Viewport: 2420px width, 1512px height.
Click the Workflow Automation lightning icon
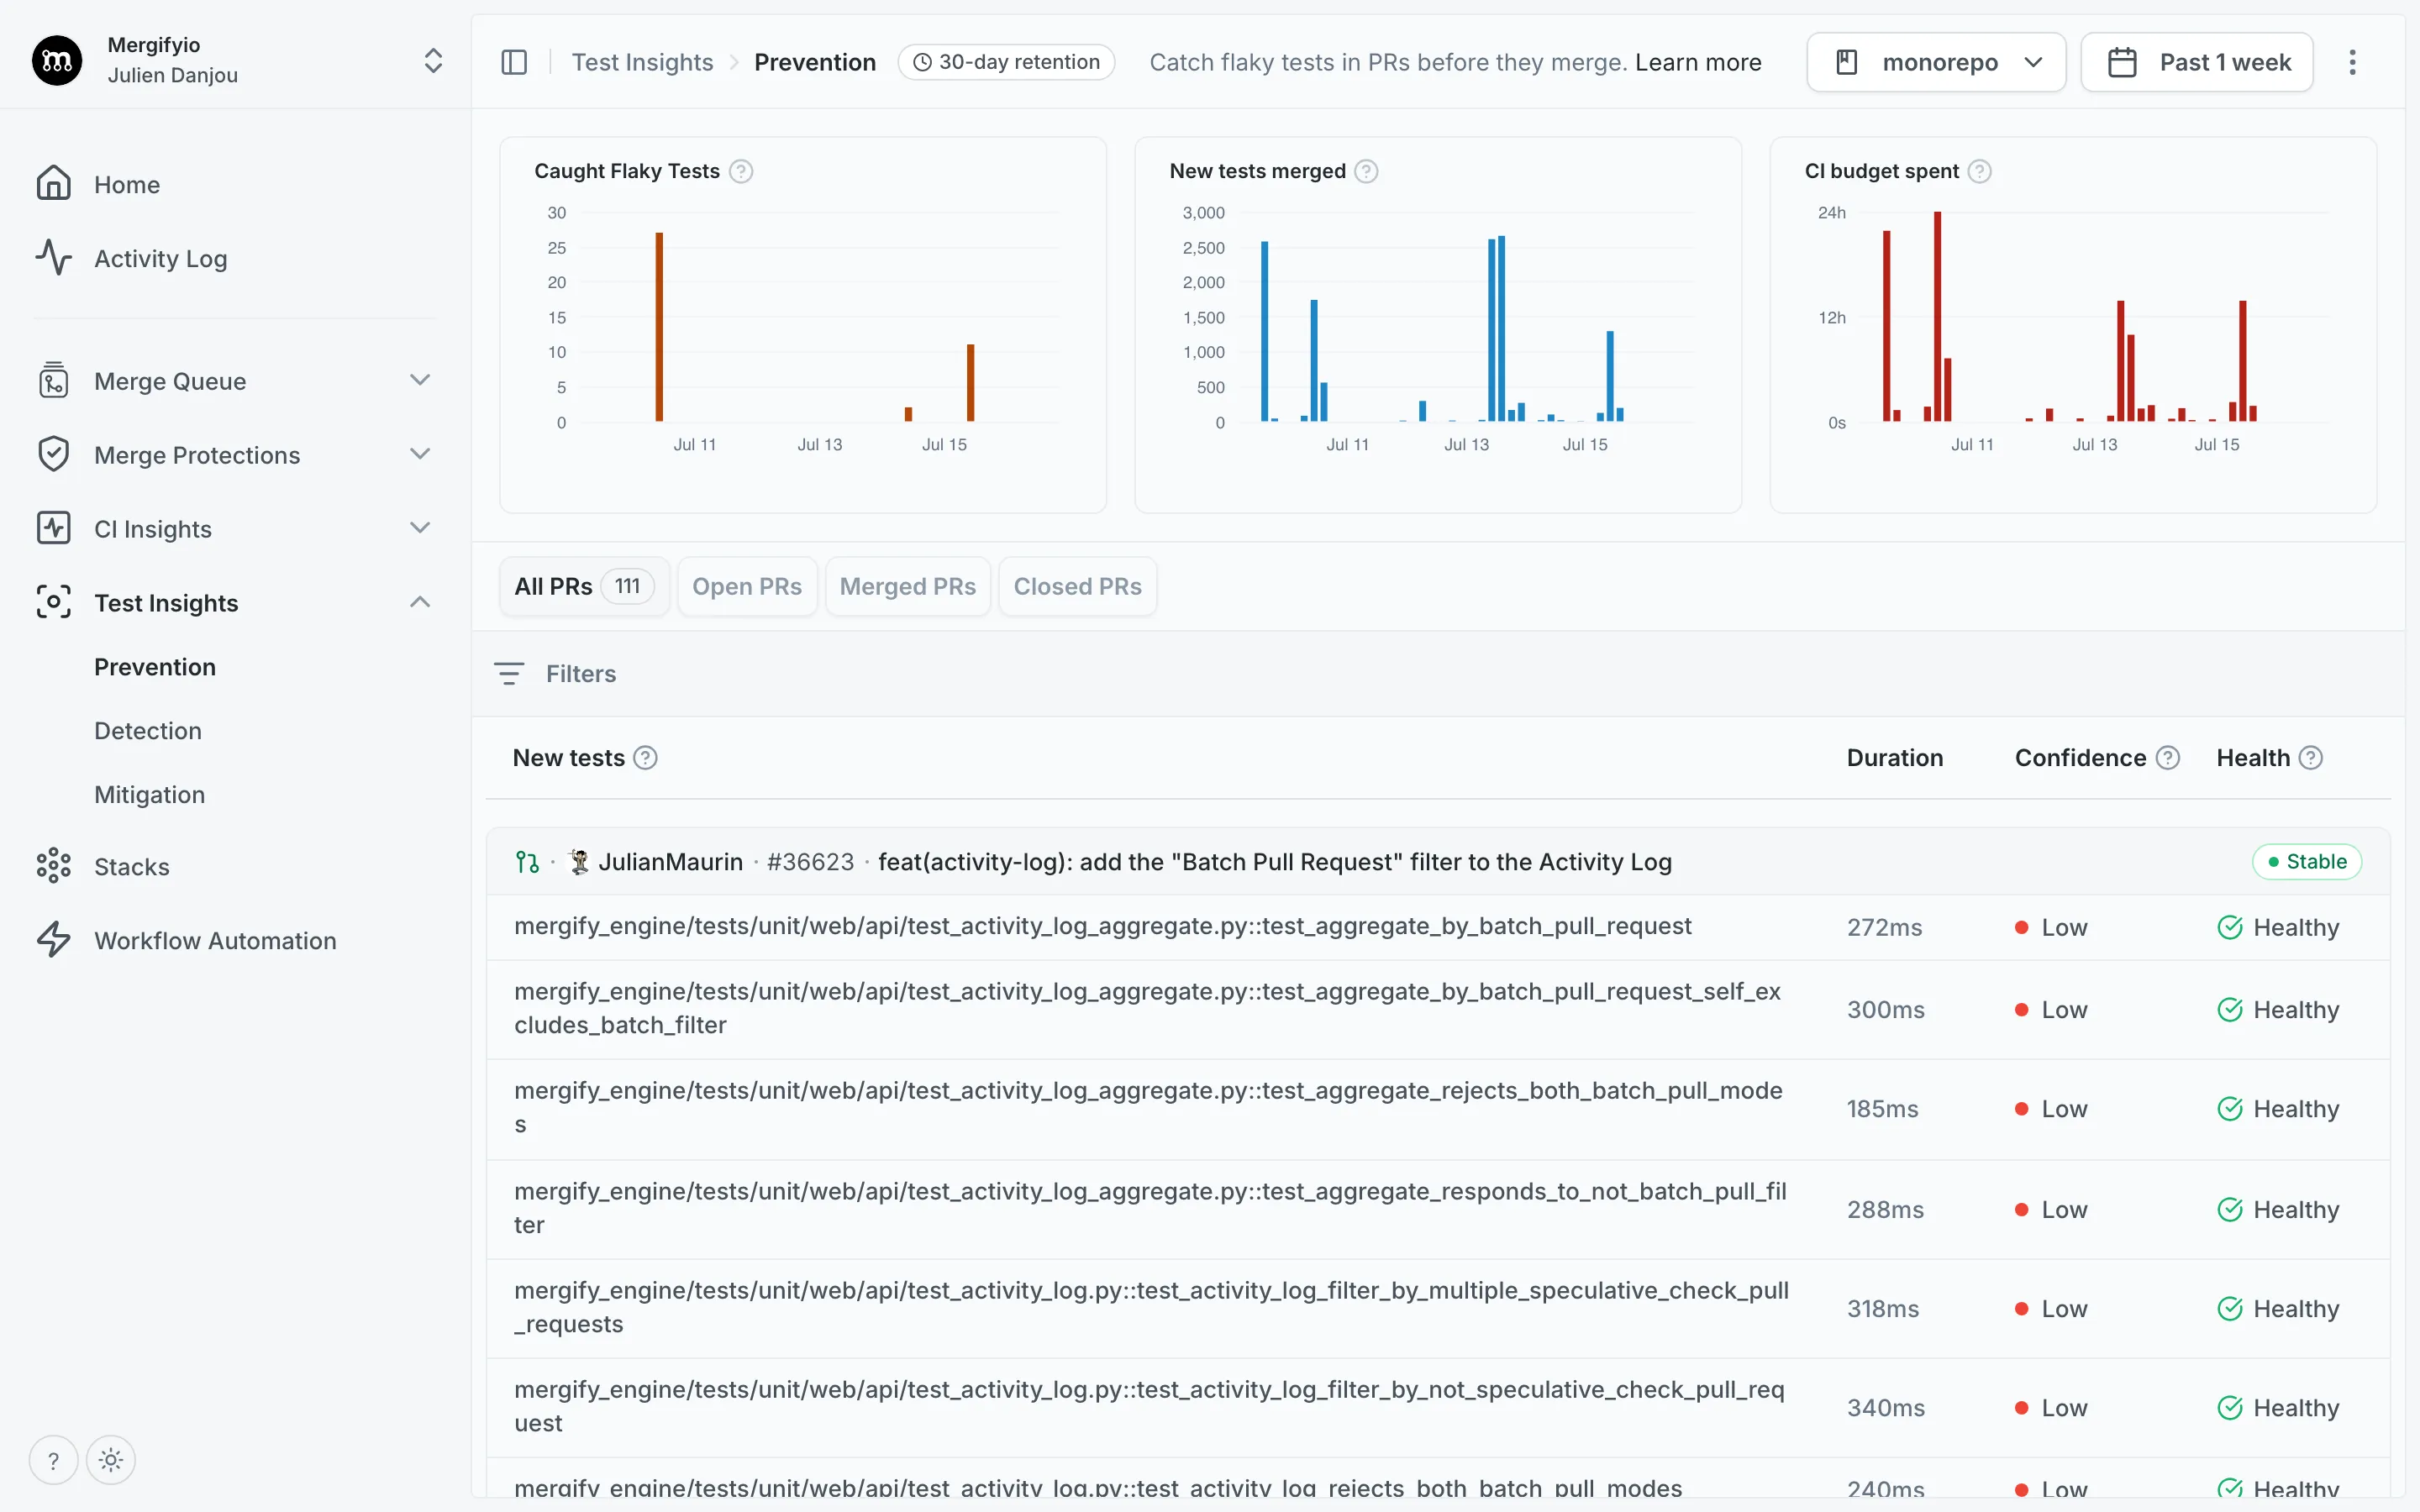[54, 941]
